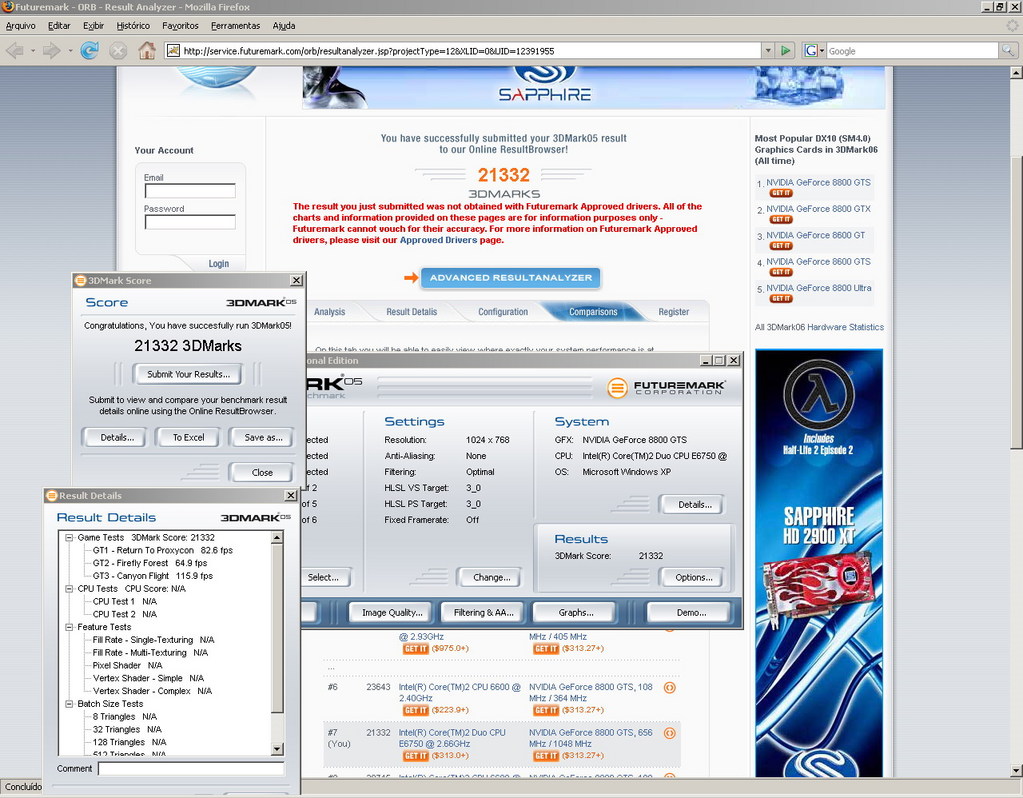The width and height of the screenshot is (1023, 798).
Task: Open the Back button history dropdown arrow
Action: [32, 50]
